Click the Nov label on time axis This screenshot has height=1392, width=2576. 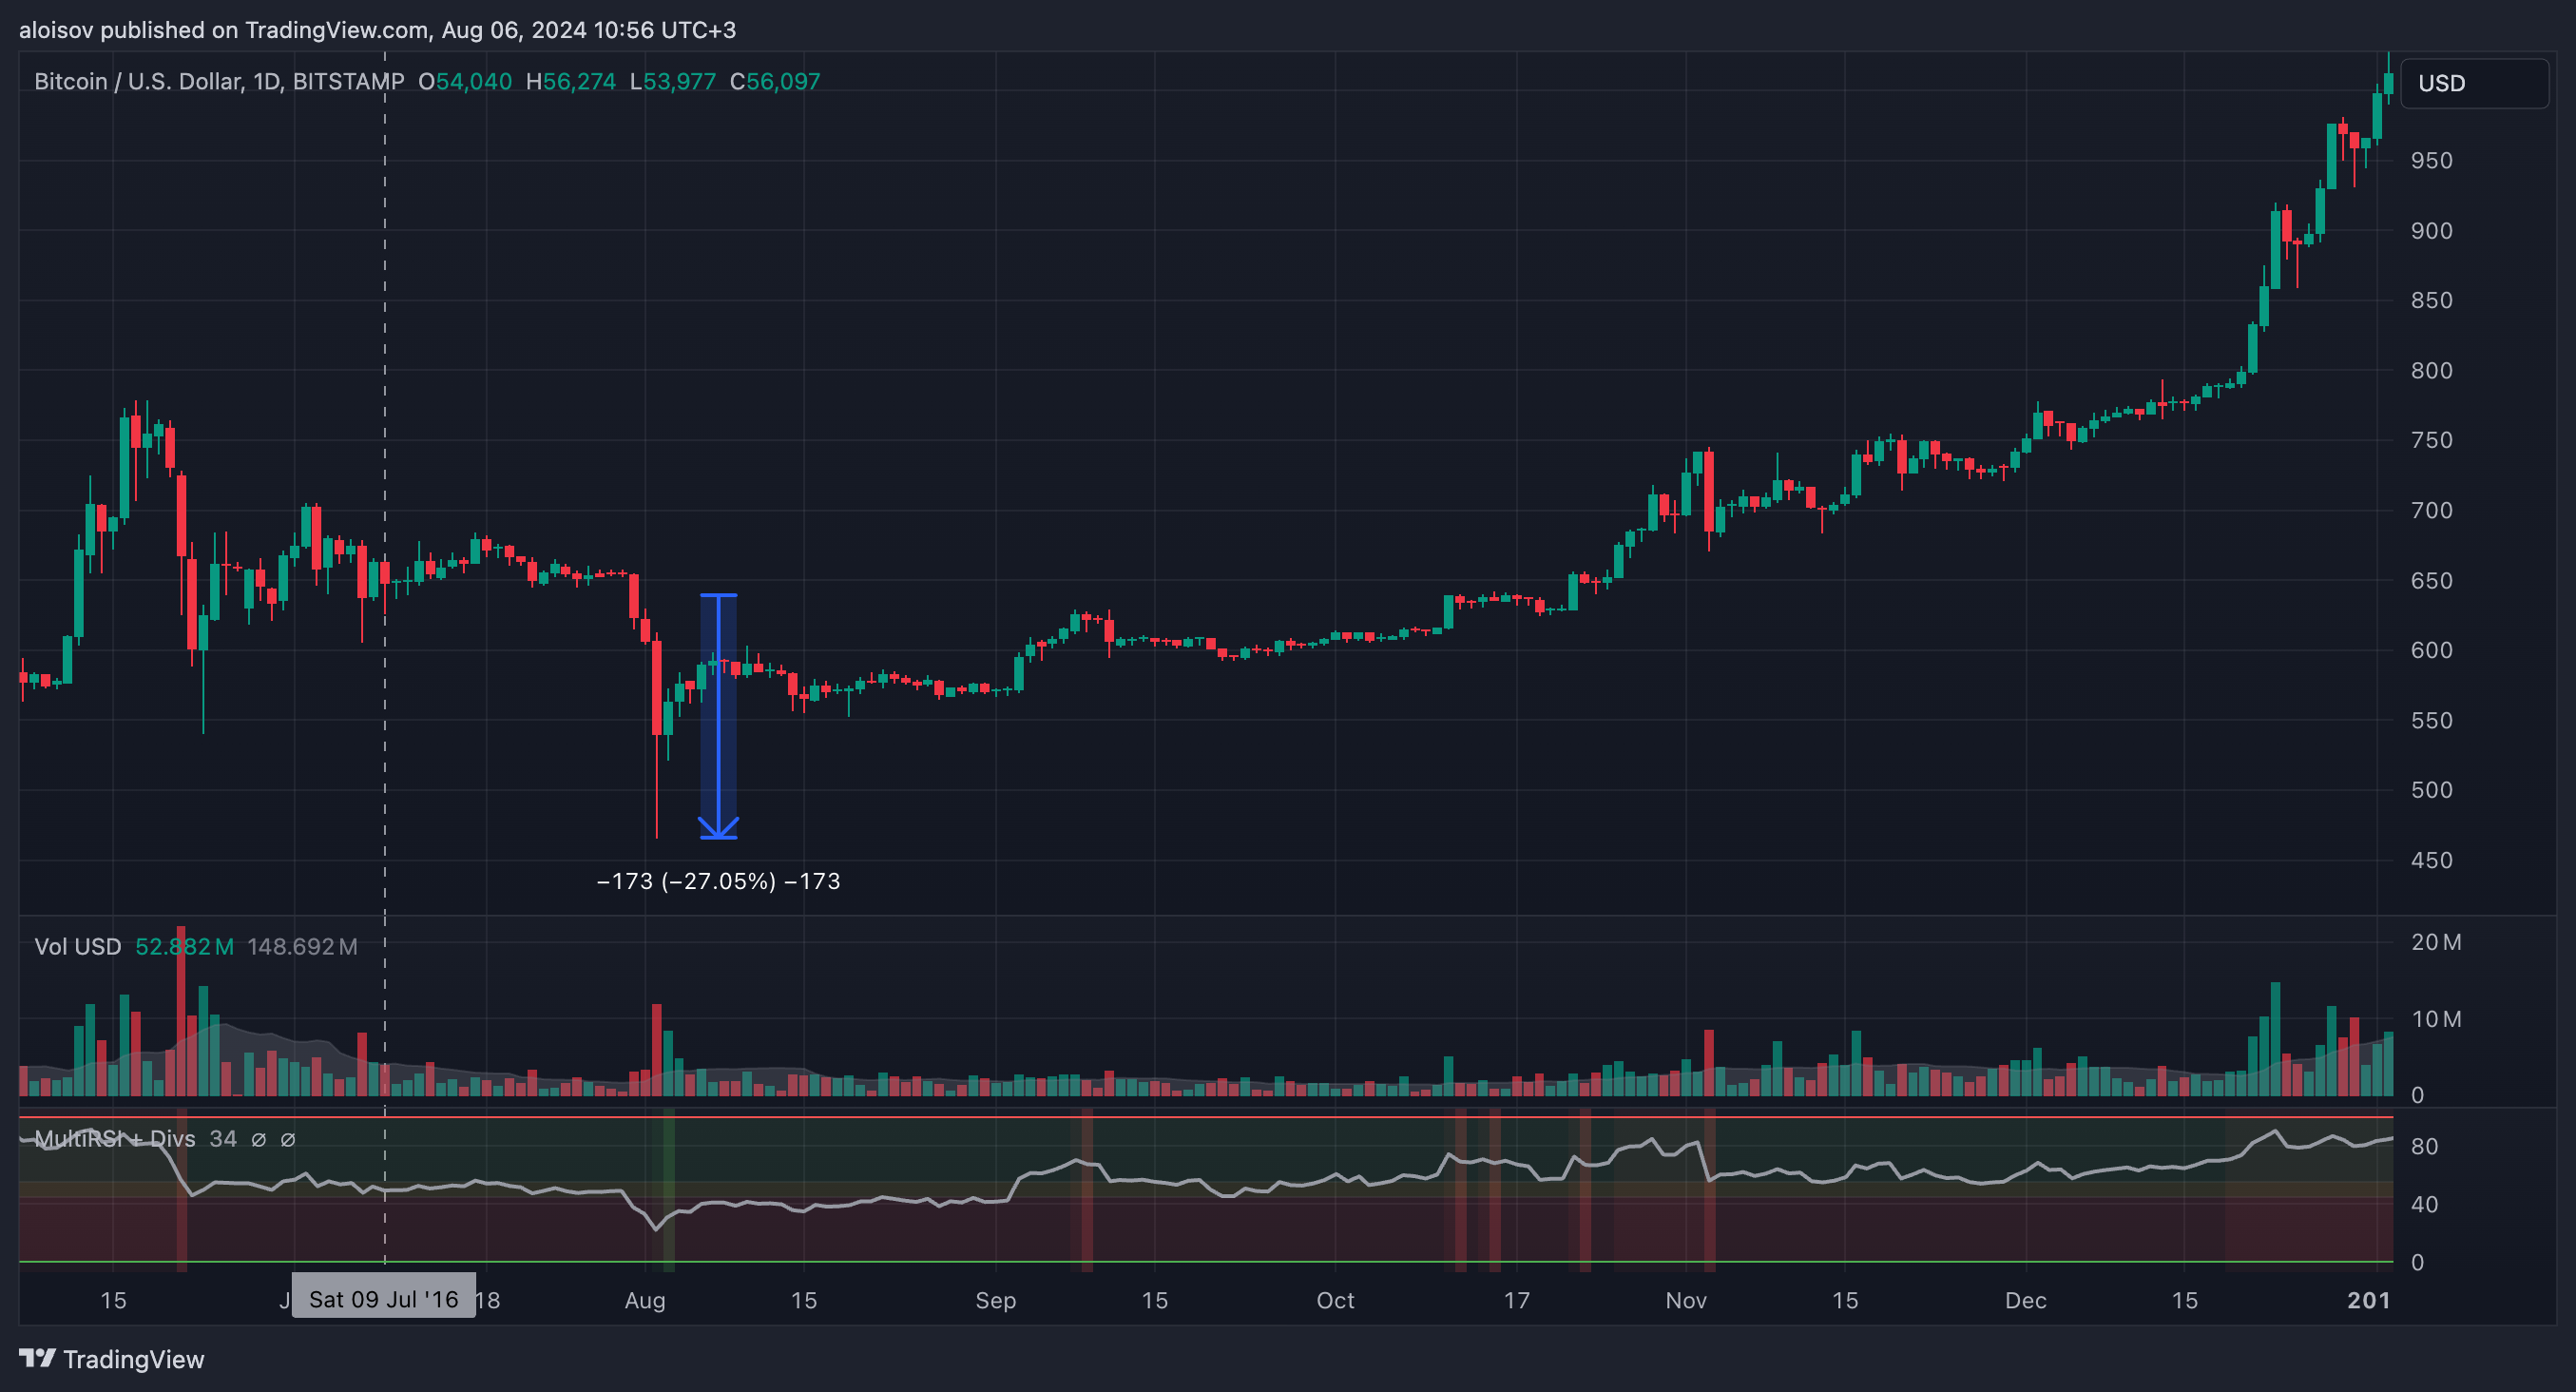tap(1686, 1300)
